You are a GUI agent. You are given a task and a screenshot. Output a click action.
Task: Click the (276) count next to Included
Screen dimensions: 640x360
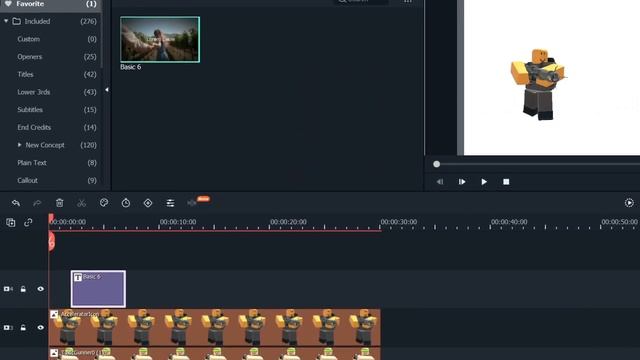89,21
